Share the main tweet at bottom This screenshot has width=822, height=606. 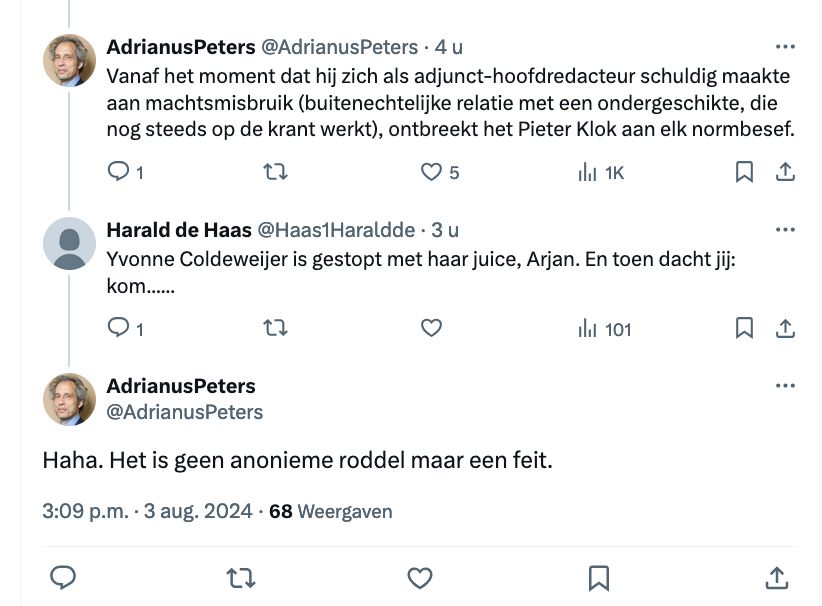tap(776, 577)
